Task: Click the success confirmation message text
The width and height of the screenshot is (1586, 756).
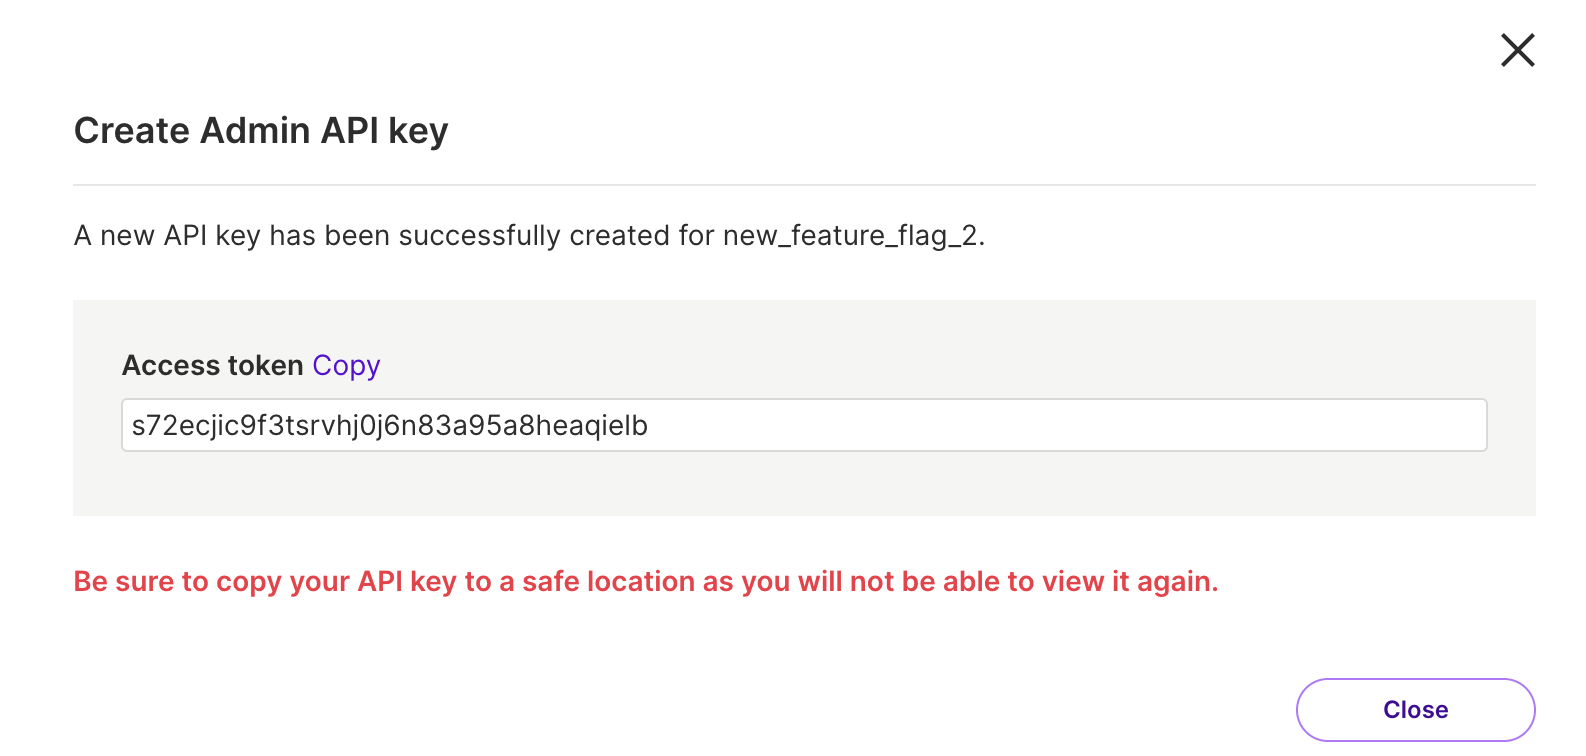Action: pos(529,236)
